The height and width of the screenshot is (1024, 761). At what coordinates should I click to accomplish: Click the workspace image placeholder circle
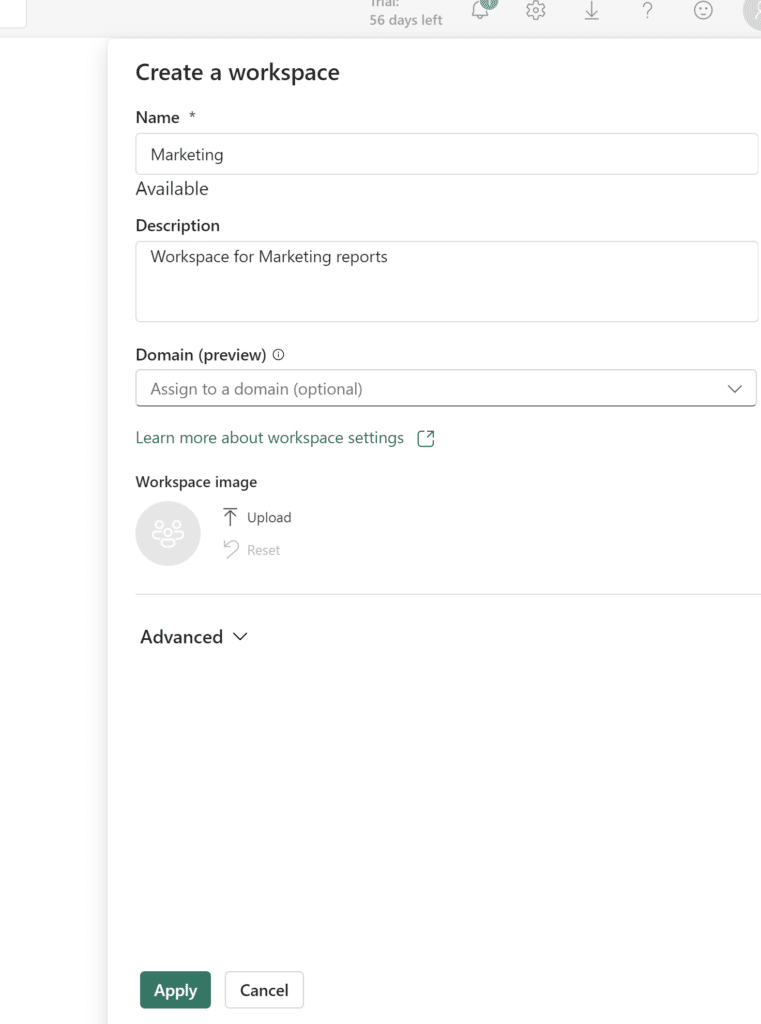click(x=168, y=533)
